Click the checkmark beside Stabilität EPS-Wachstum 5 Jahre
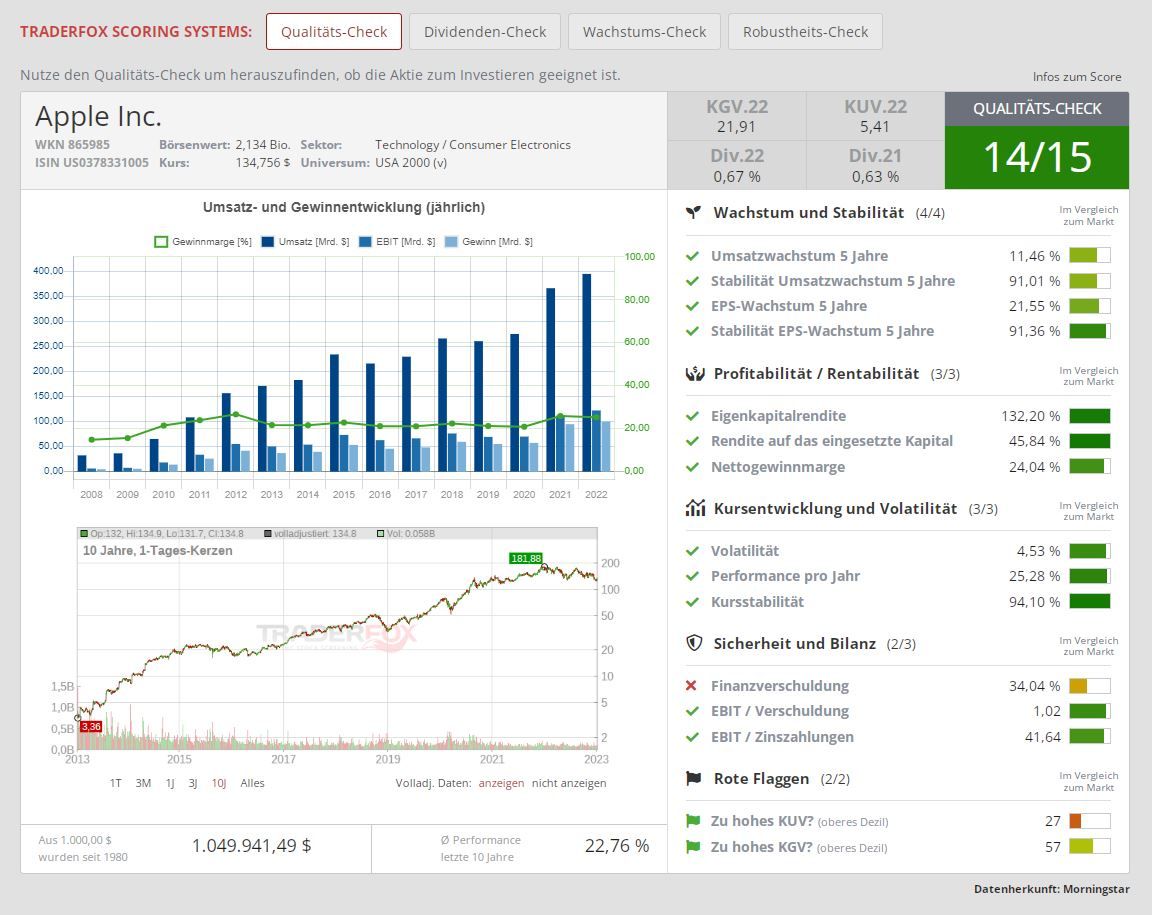 point(691,331)
